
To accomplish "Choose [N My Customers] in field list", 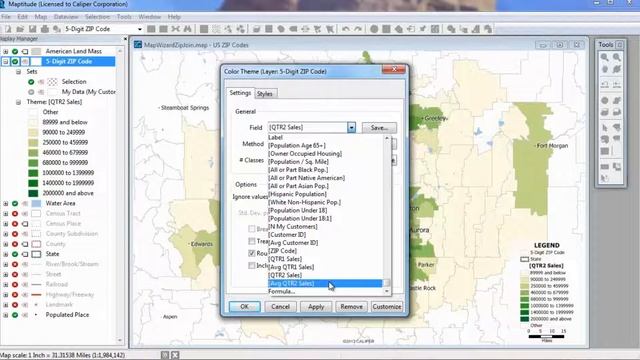I will [325, 227].
